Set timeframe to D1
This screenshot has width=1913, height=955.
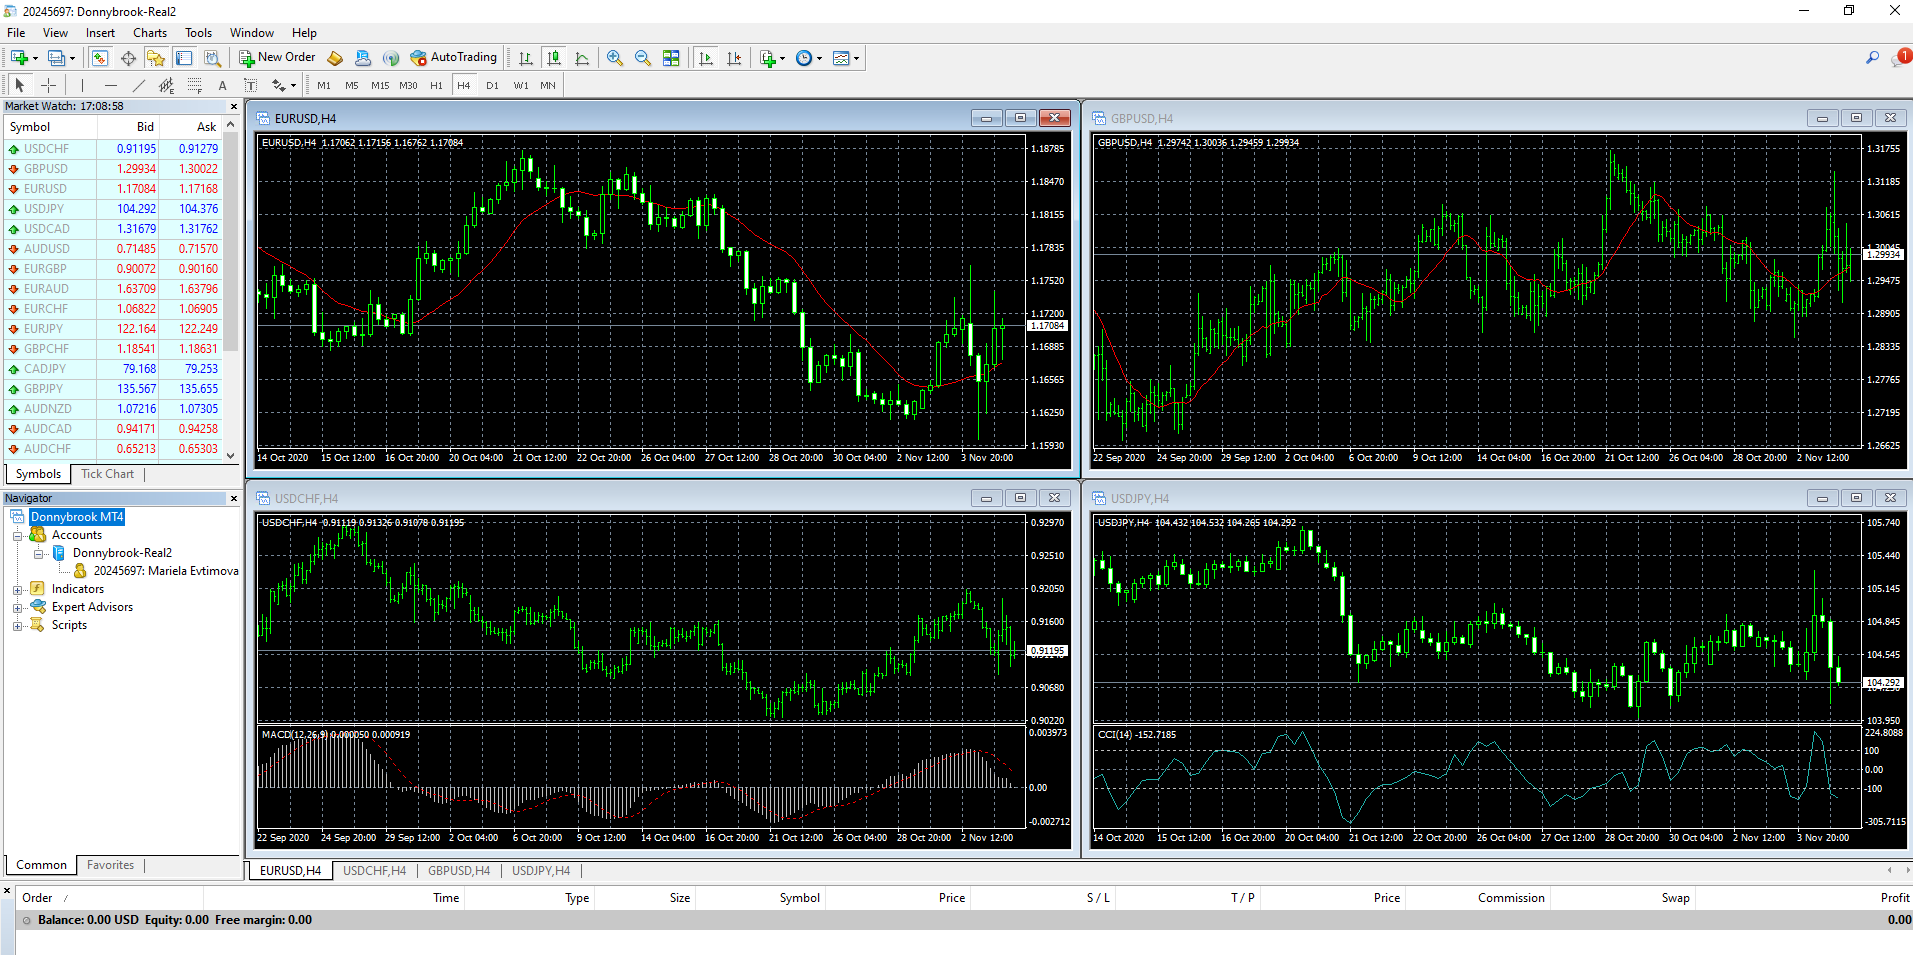(x=492, y=85)
